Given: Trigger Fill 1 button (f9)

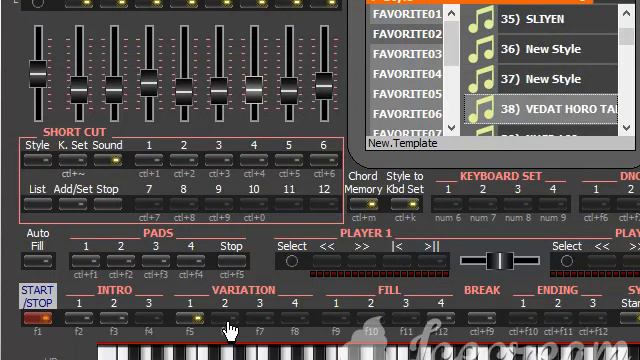Looking at the screenshot, I should [x=336, y=318].
